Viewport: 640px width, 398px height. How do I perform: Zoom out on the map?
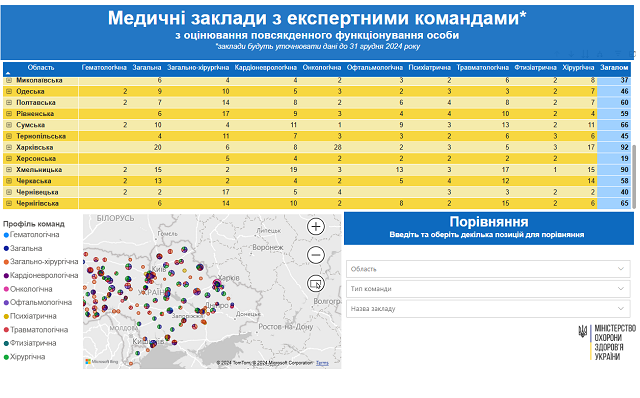316,255
